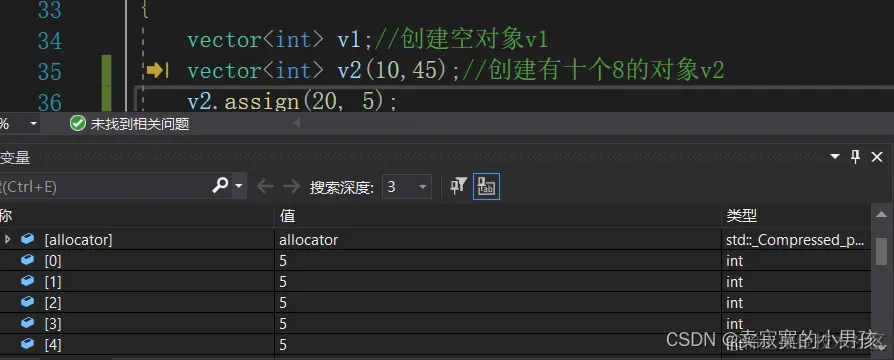Click the 值 column header
This screenshot has height=360, width=894.
pyautogui.click(x=497, y=216)
